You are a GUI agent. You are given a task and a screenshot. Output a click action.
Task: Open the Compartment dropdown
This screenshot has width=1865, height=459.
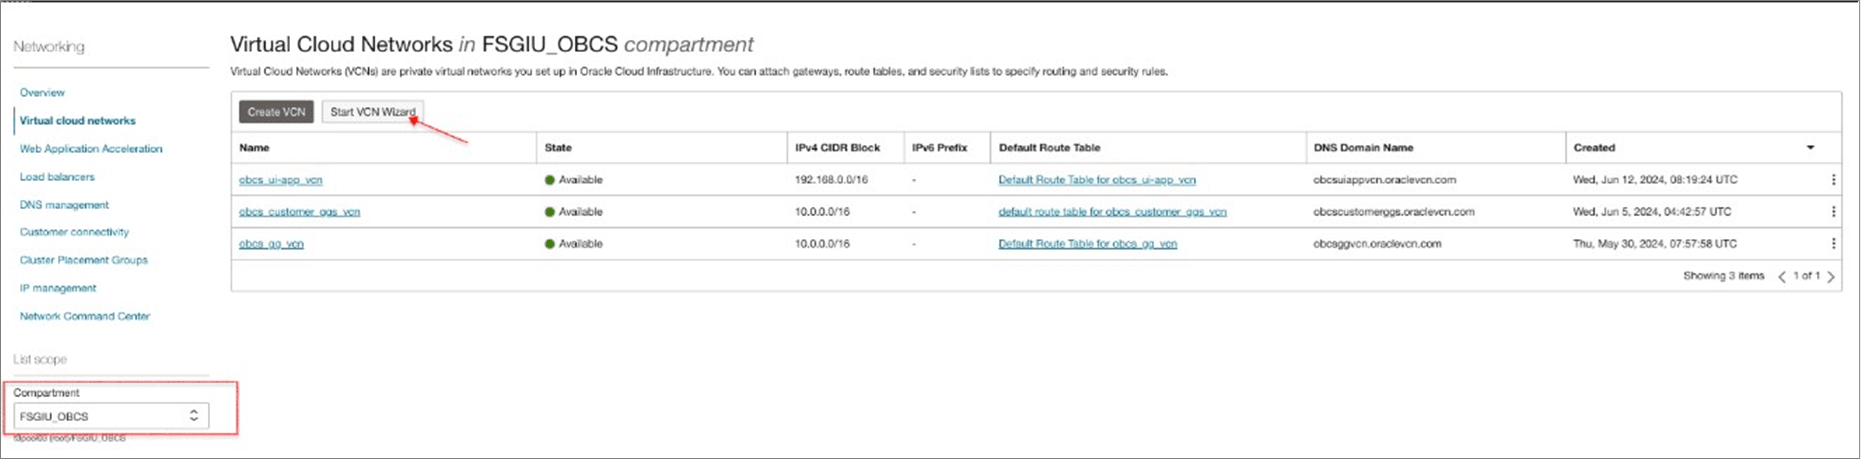click(x=109, y=416)
